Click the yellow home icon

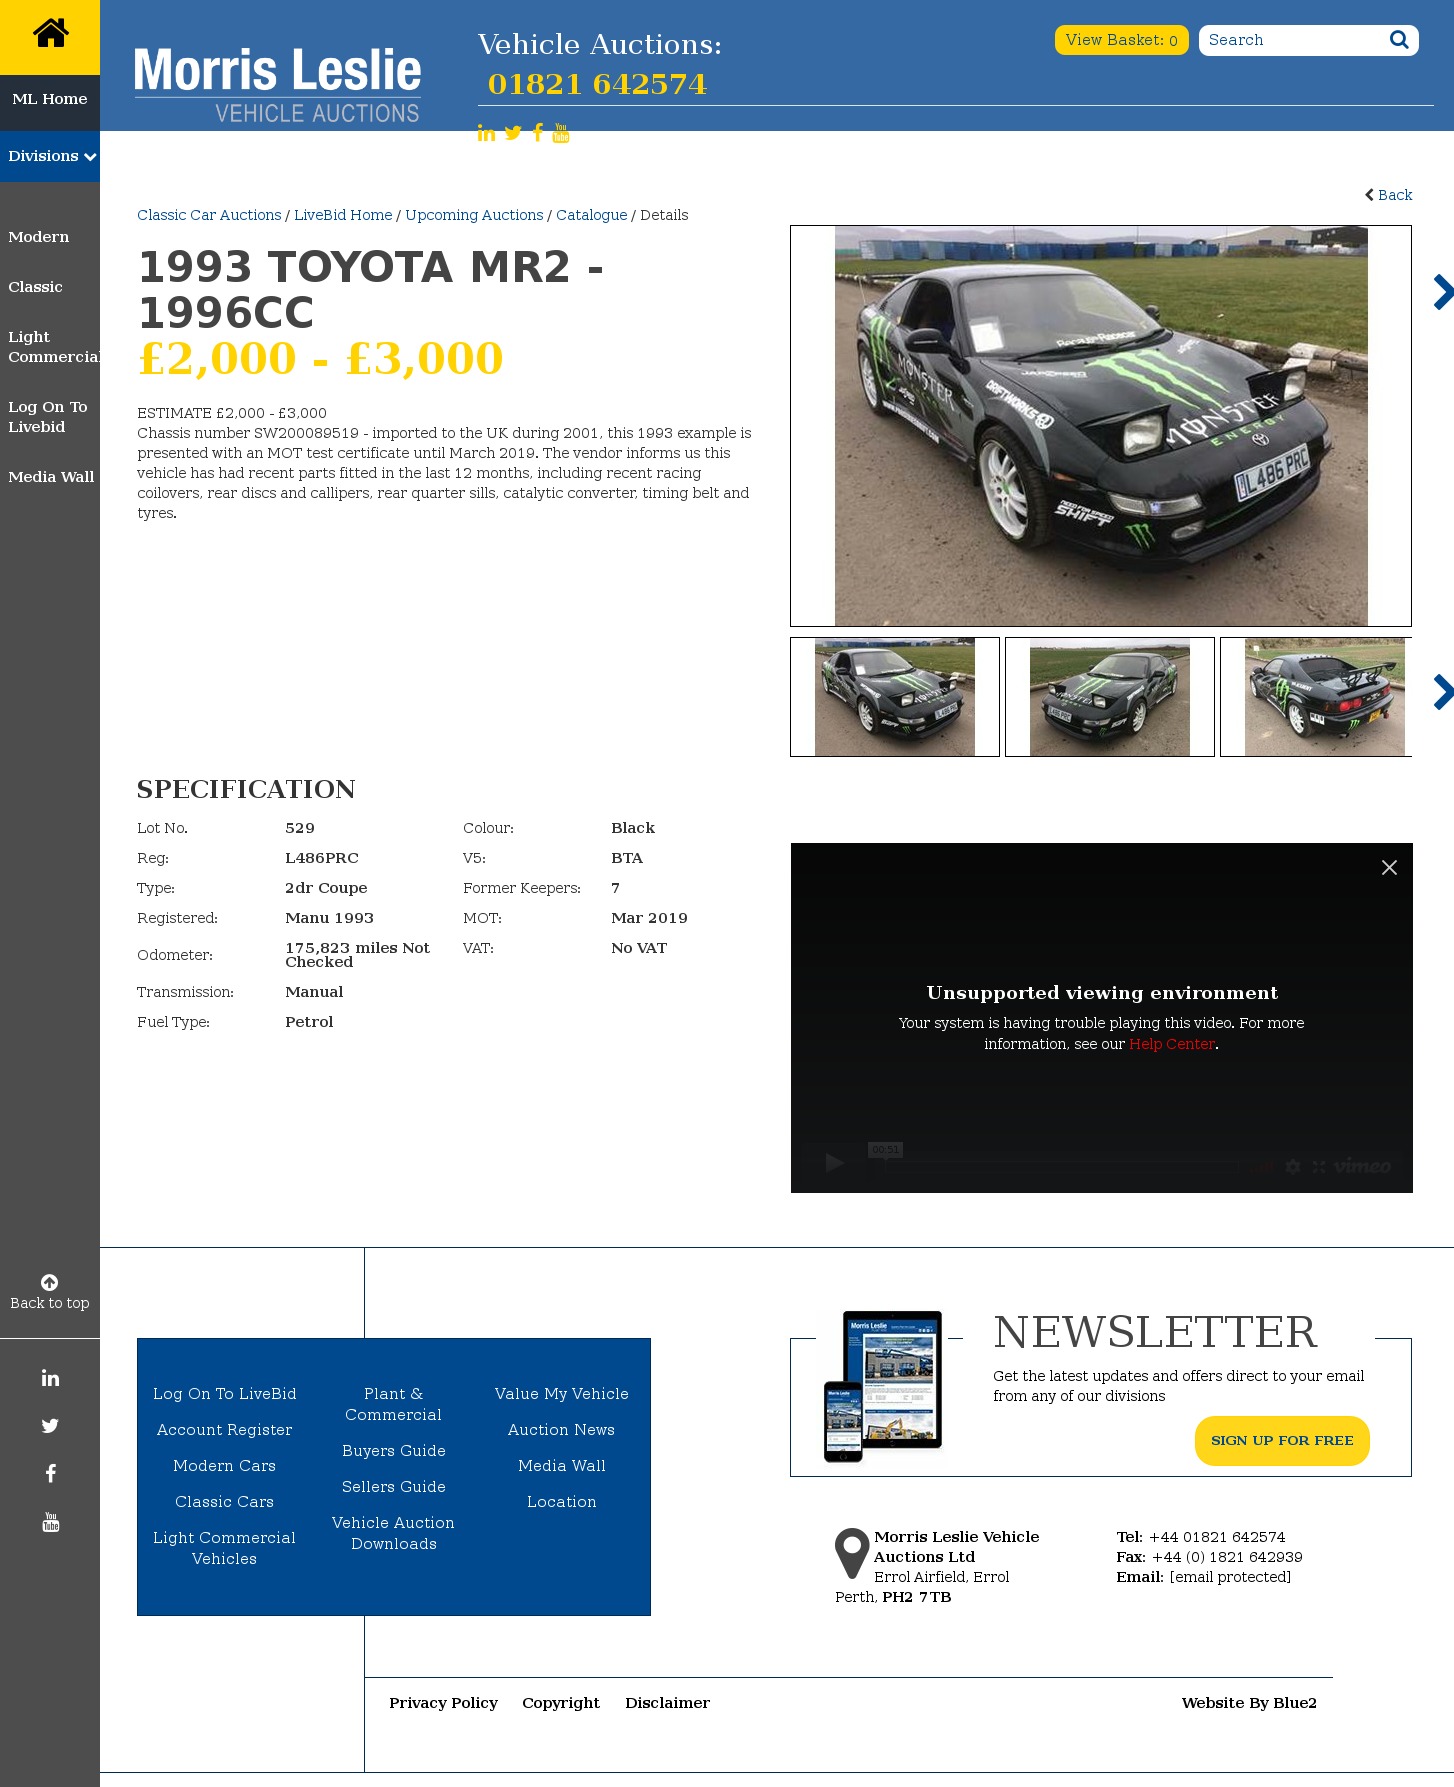coord(50,34)
